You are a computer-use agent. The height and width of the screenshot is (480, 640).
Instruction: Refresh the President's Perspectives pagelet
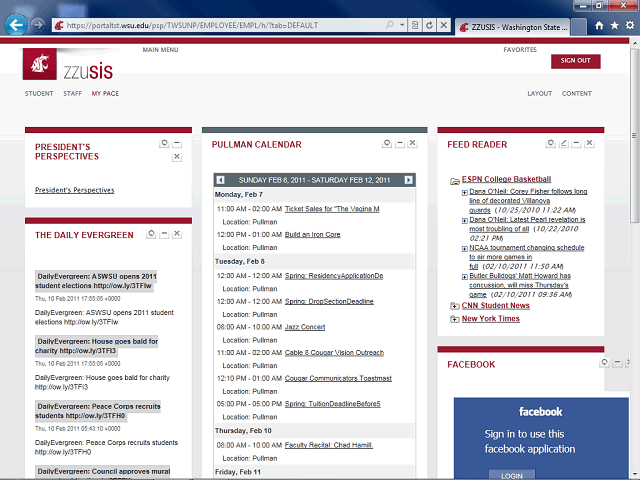(x=164, y=144)
